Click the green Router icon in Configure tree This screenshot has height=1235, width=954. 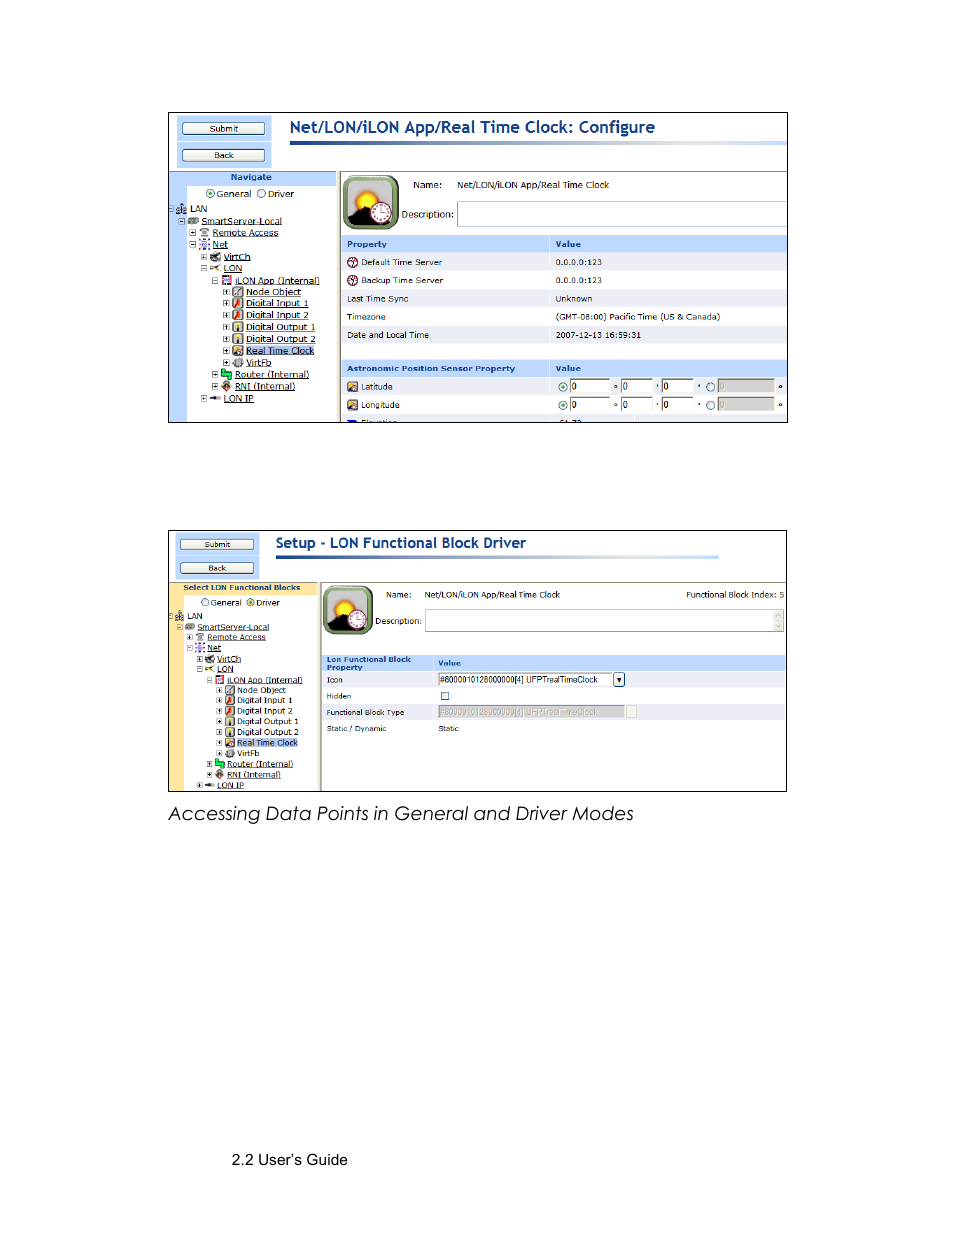click(x=227, y=374)
